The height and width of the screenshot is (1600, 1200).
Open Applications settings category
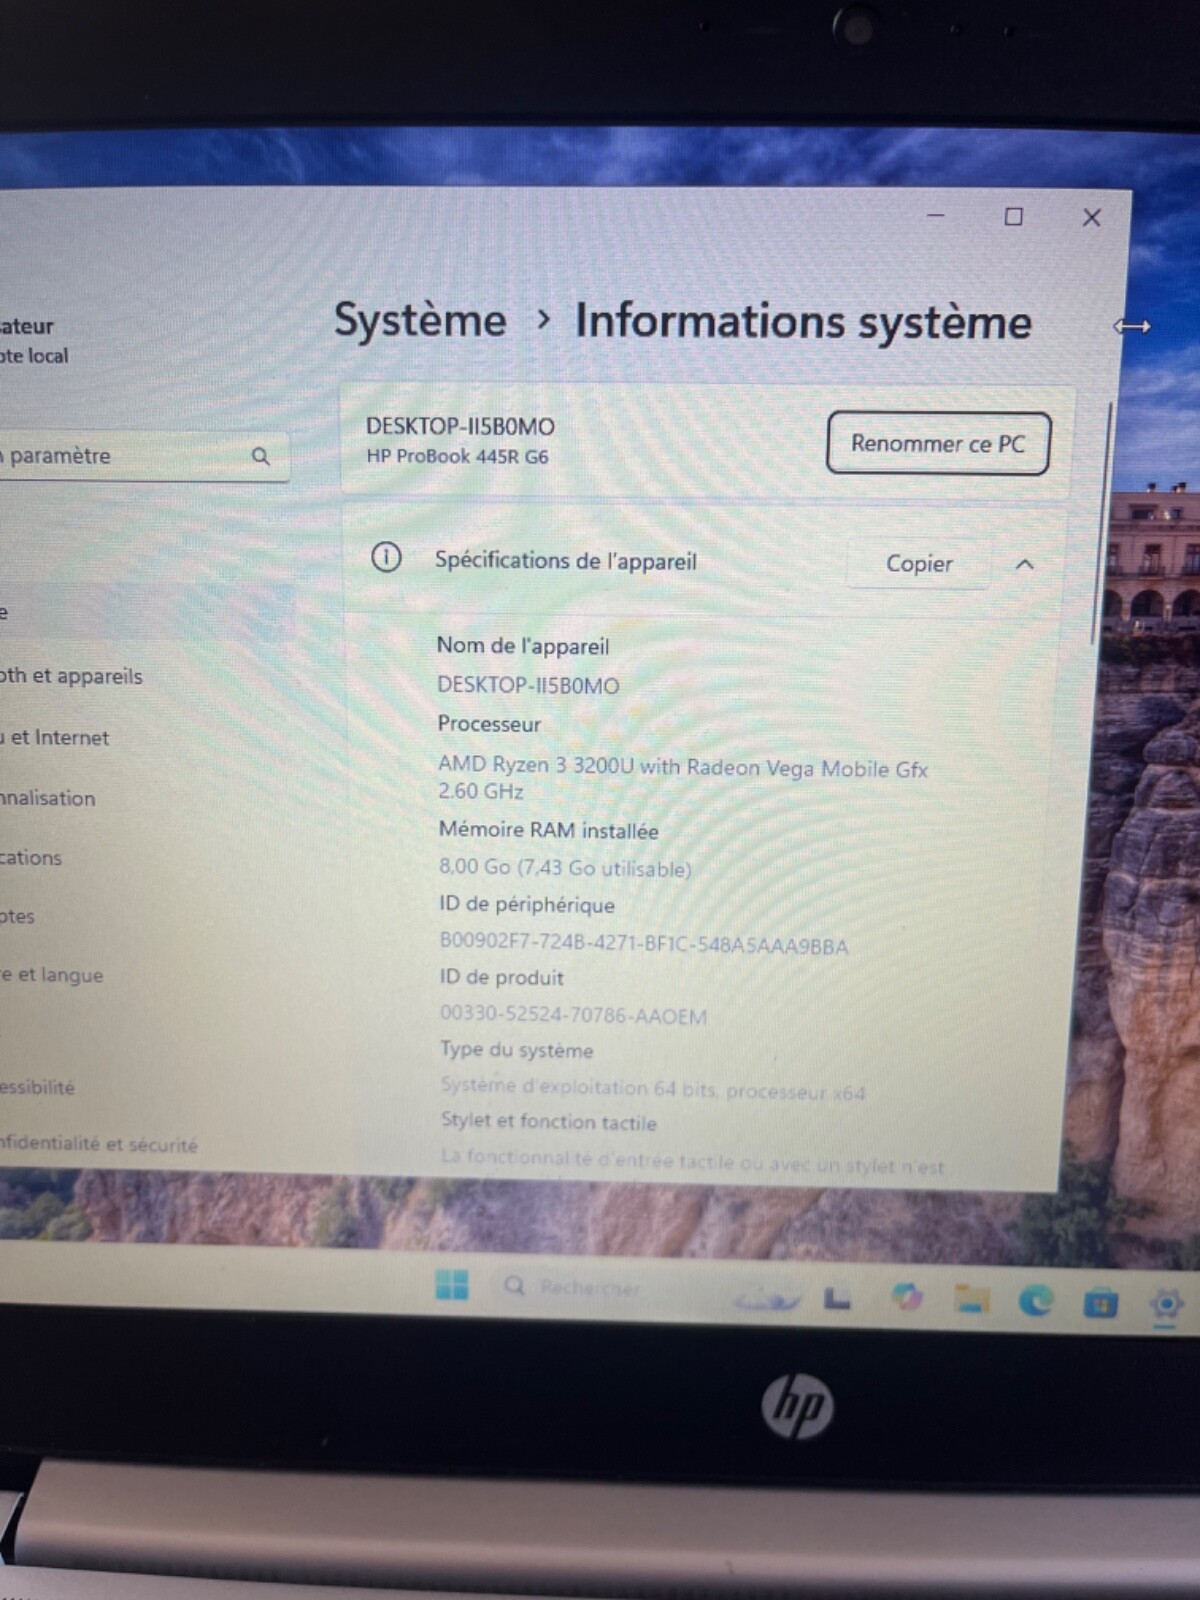click(x=31, y=857)
